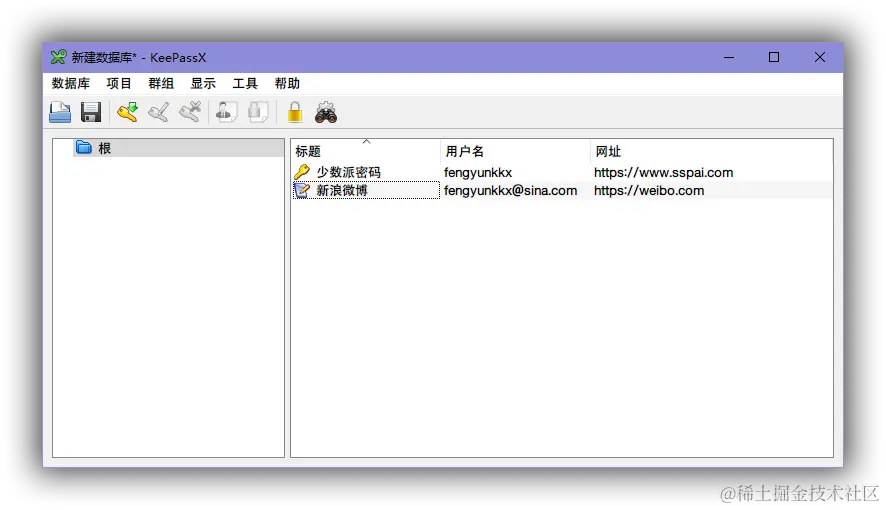Click the username fengyunkkx@sina.com

(510, 190)
